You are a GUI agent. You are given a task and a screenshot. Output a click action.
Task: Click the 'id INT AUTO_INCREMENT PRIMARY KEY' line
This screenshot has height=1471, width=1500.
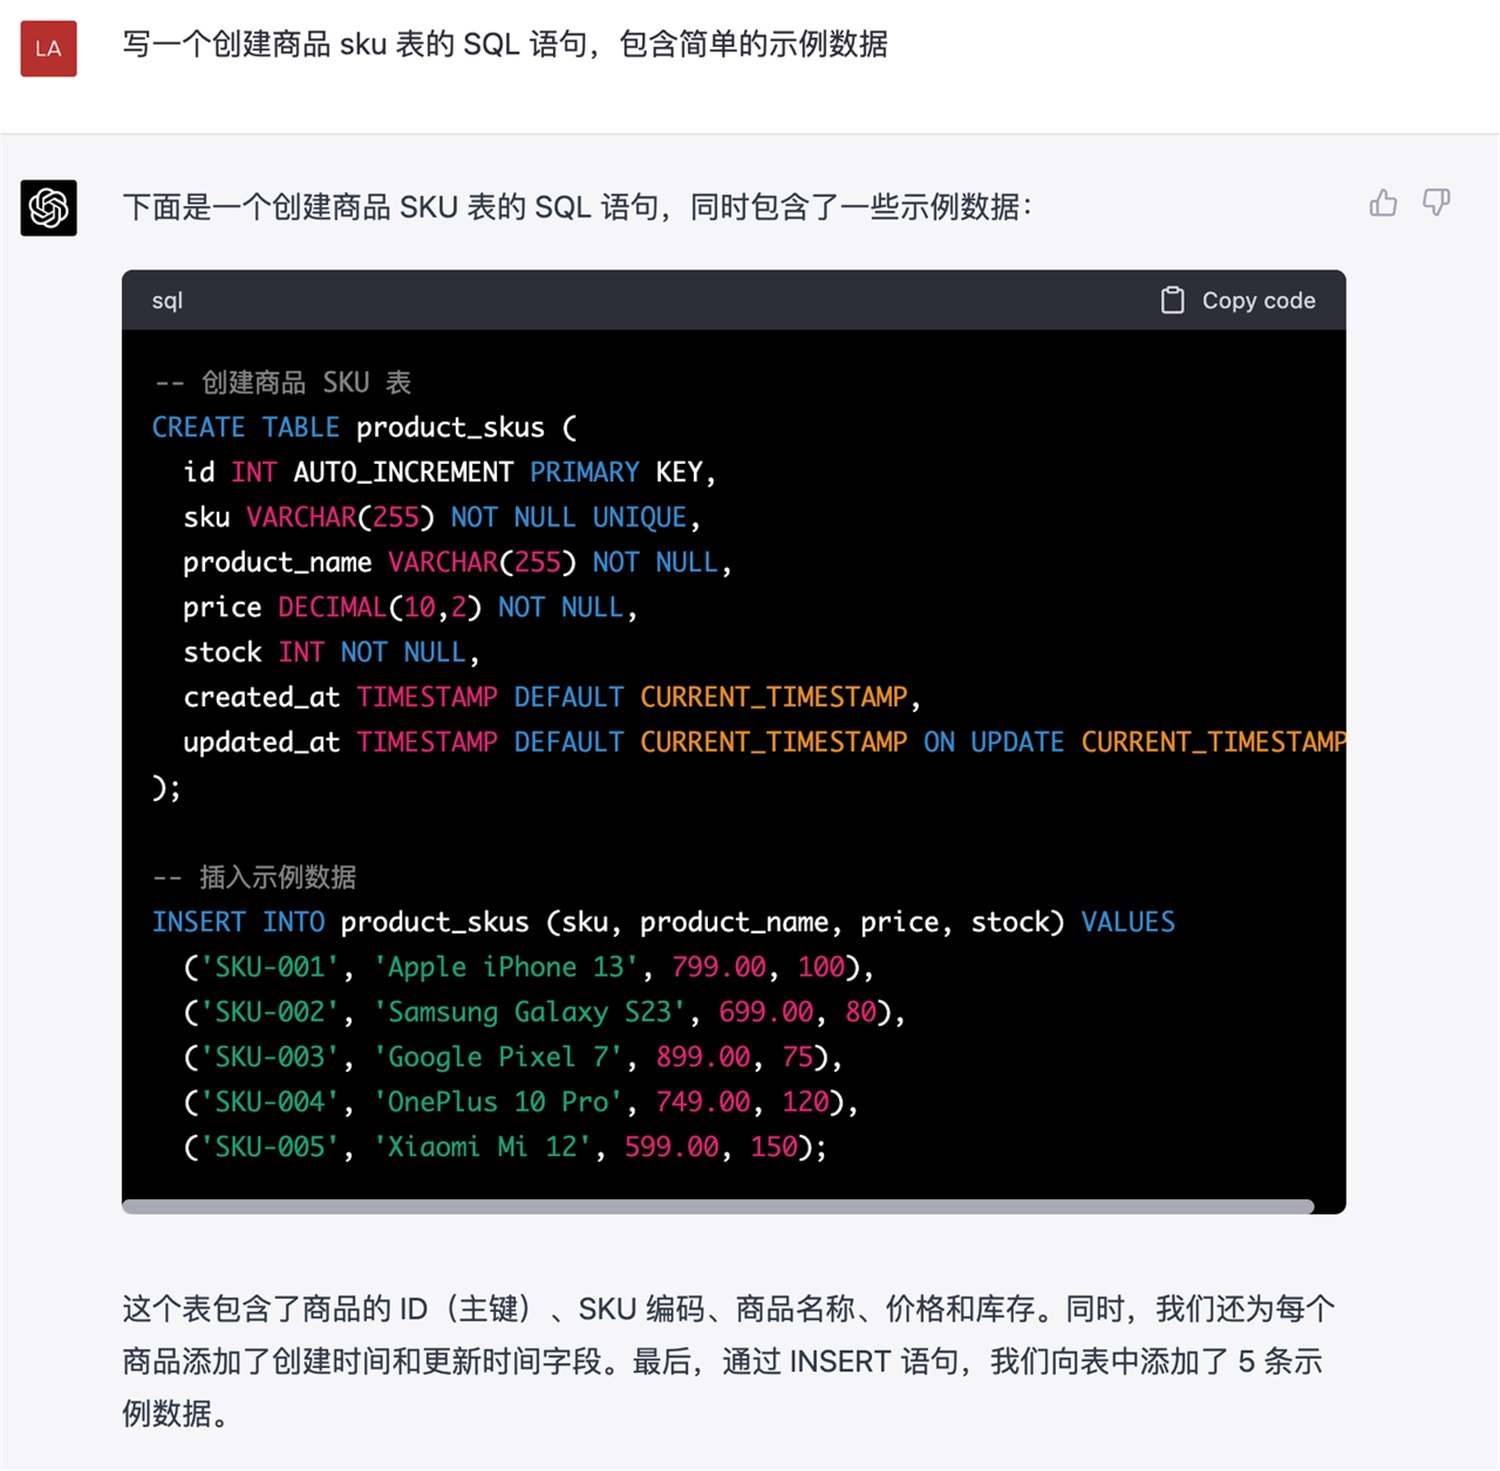point(450,472)
